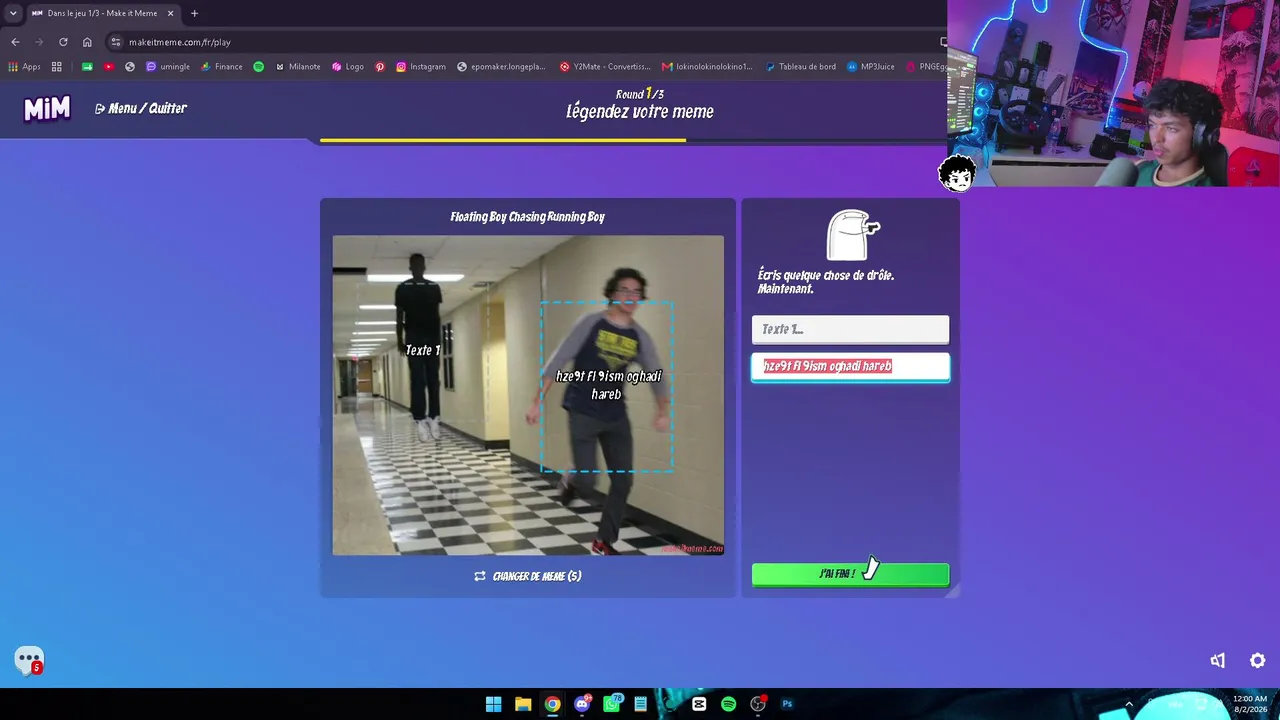
Task: Switch to Chrome in the taskbar
Action: coord(552,704)
